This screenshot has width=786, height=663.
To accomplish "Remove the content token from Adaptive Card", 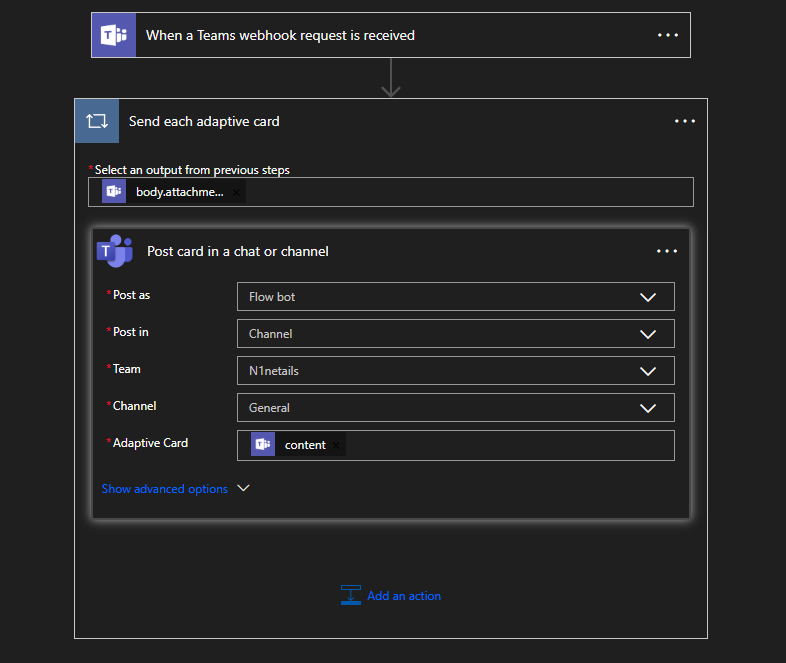I will (x=336, y=445).
